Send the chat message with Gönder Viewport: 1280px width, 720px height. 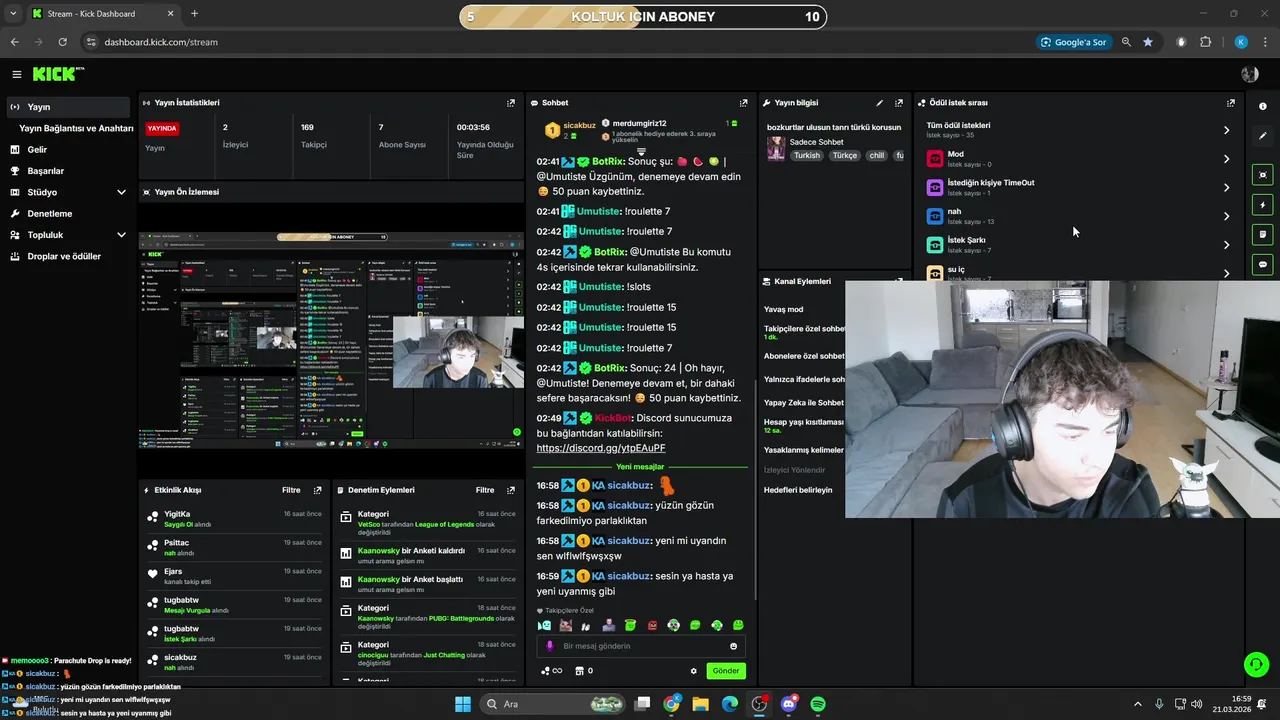pos(726,671)
